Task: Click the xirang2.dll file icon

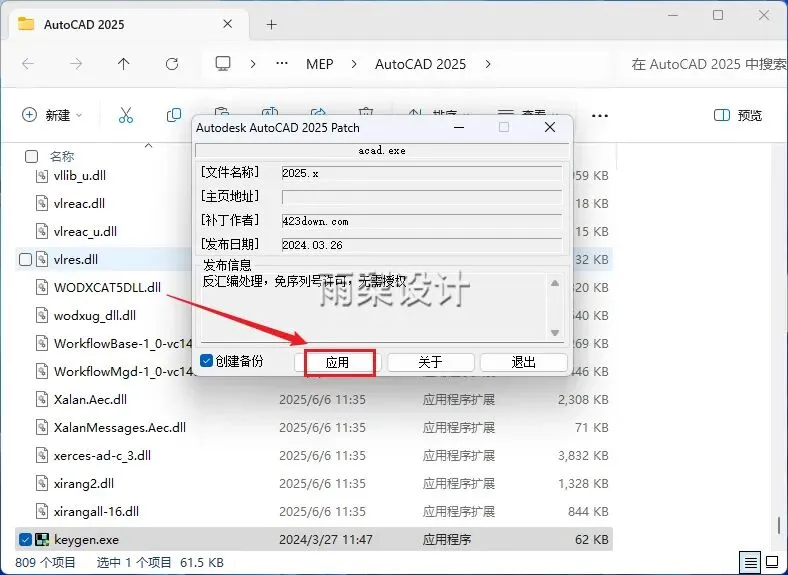Action: (x=42, y=484)
